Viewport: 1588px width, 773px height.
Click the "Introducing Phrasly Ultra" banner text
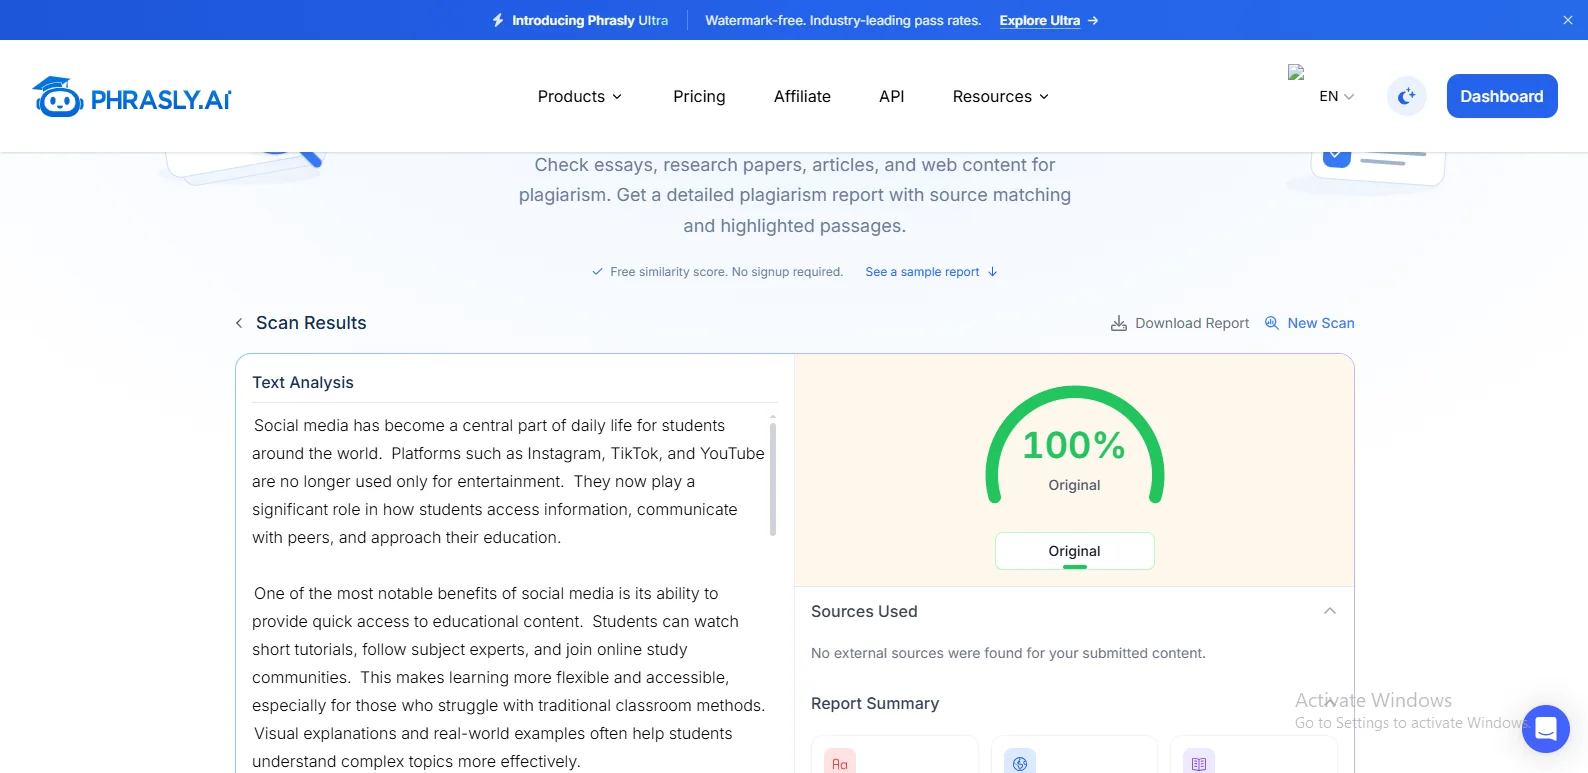point(590,20)
